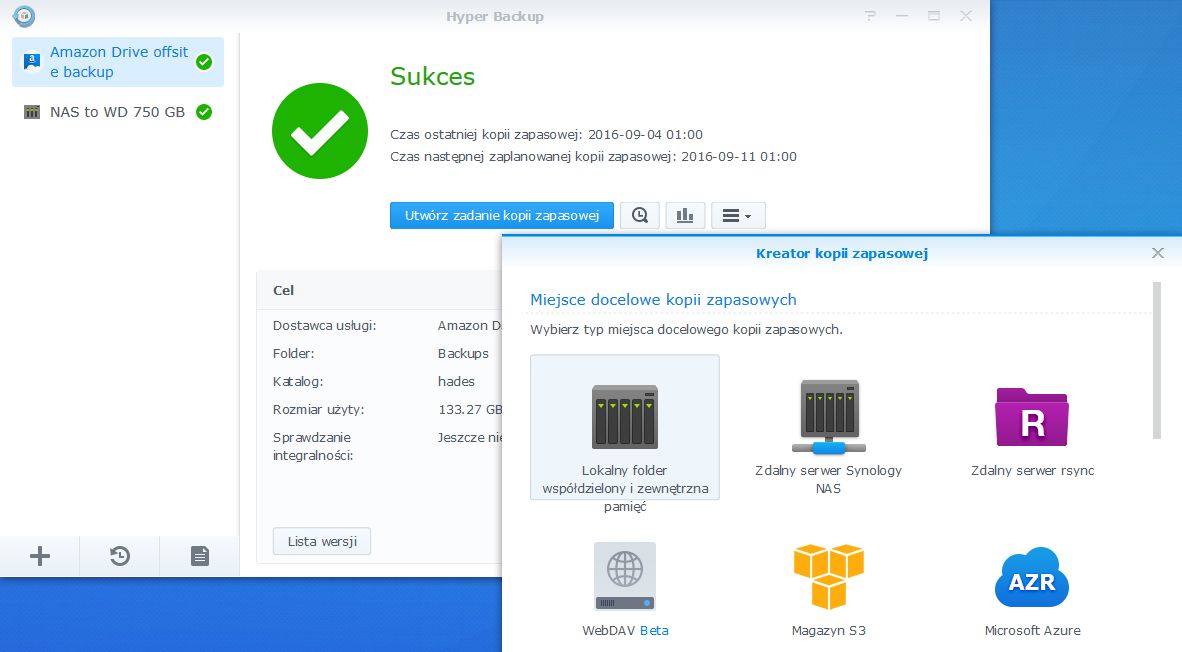Close the Kreator kopii zapasowej wizard
This screenshot has height=652, width=1182.
(1158, 253)
